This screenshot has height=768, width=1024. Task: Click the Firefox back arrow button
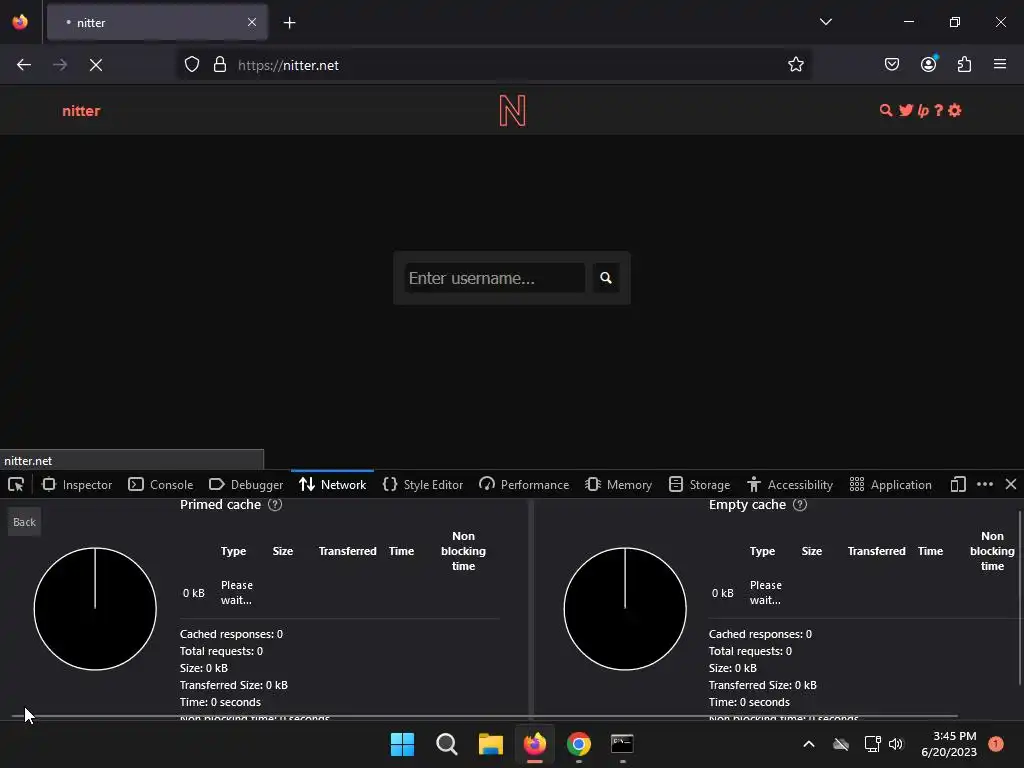point(24,65)
